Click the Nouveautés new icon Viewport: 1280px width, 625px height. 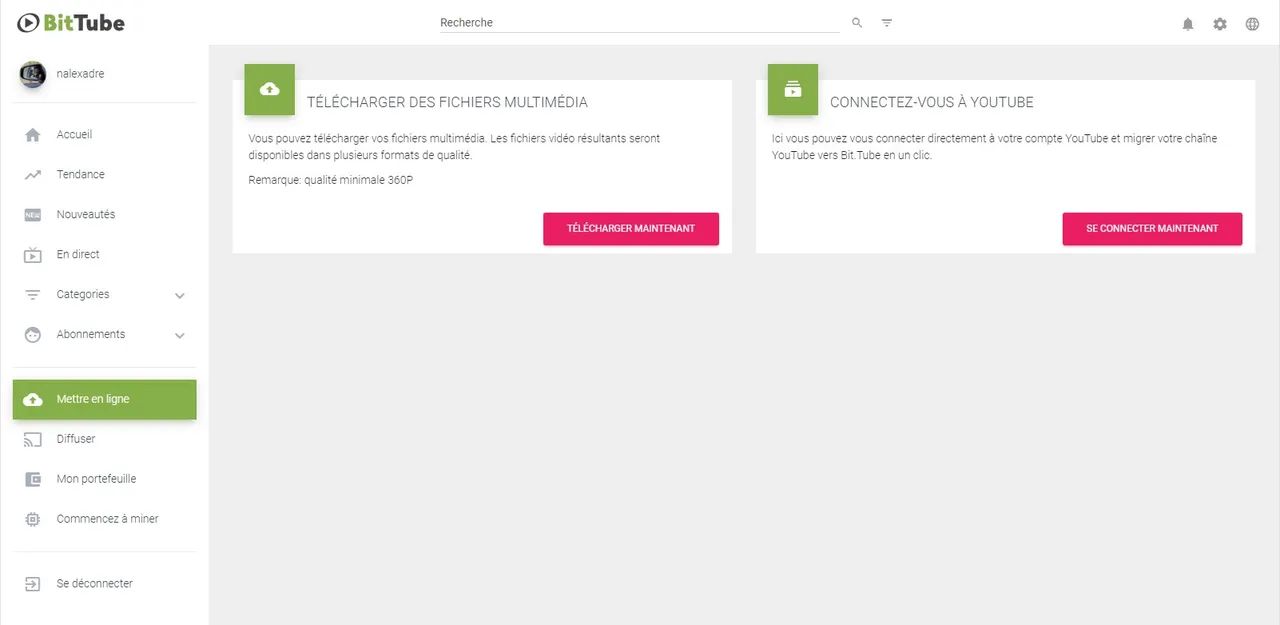[x=33, y=215]
